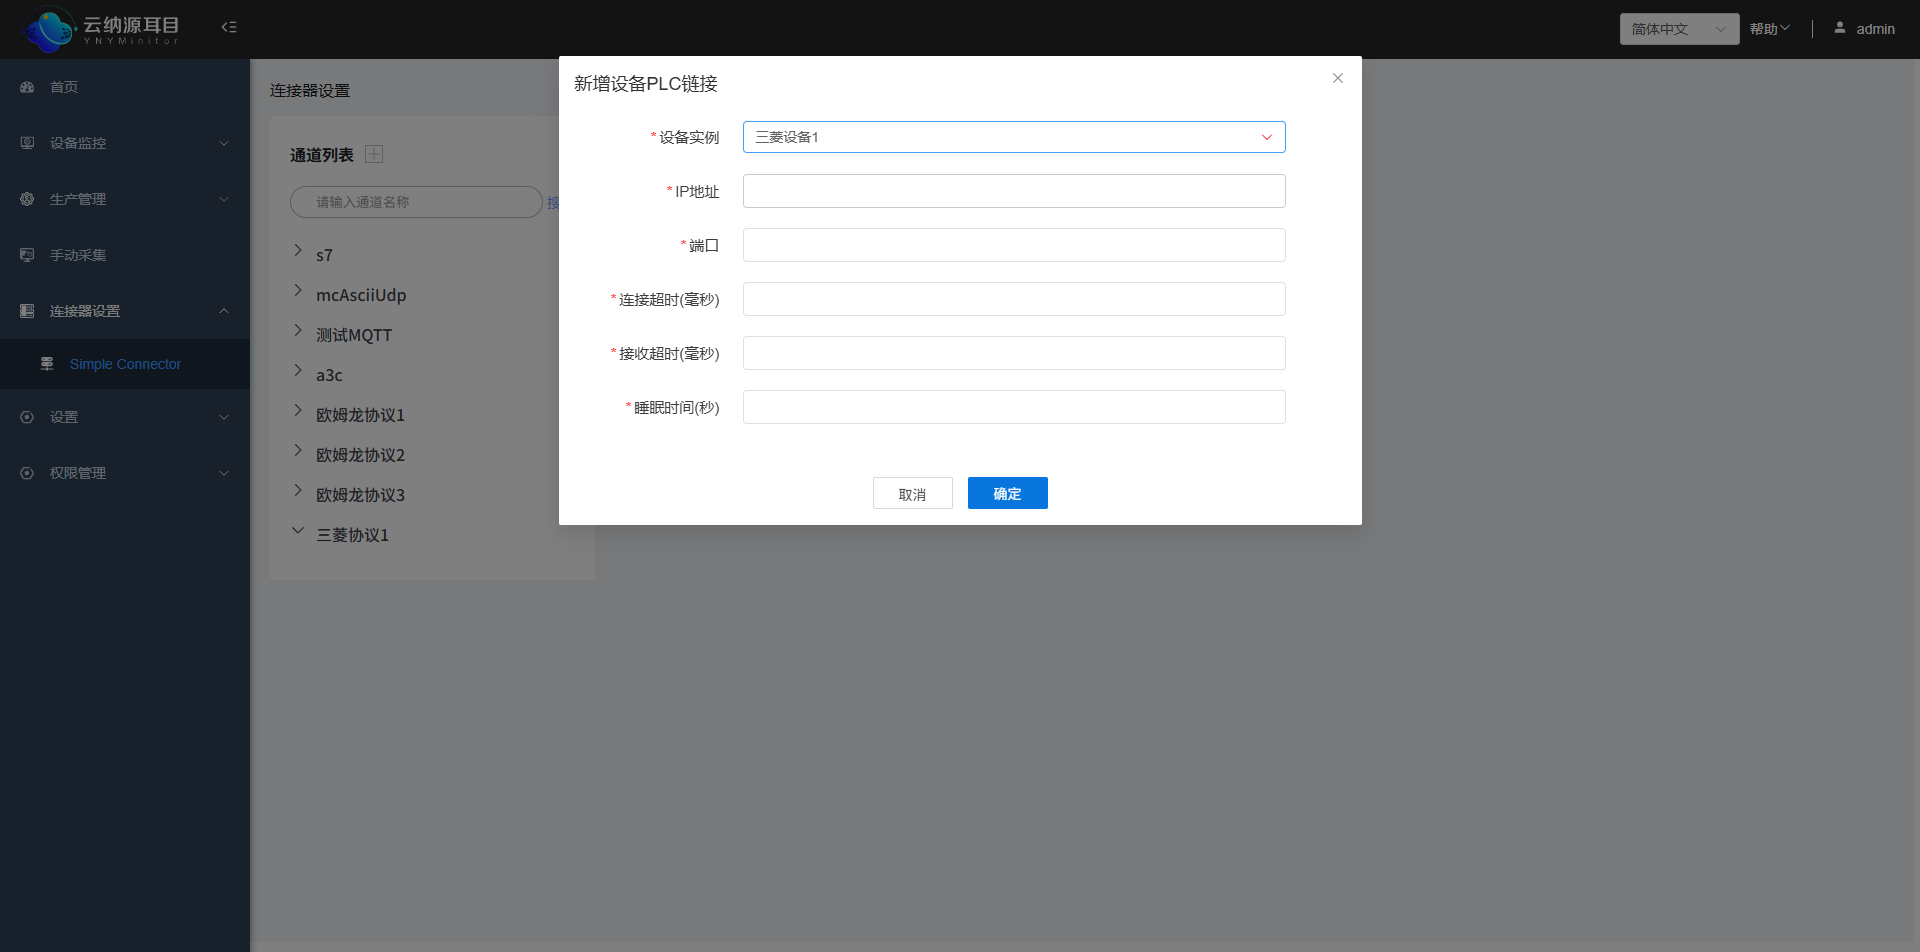Click the admin user avatar icon
The width and height of the screenshot is (1920, 952).
tap(1839, 28)
